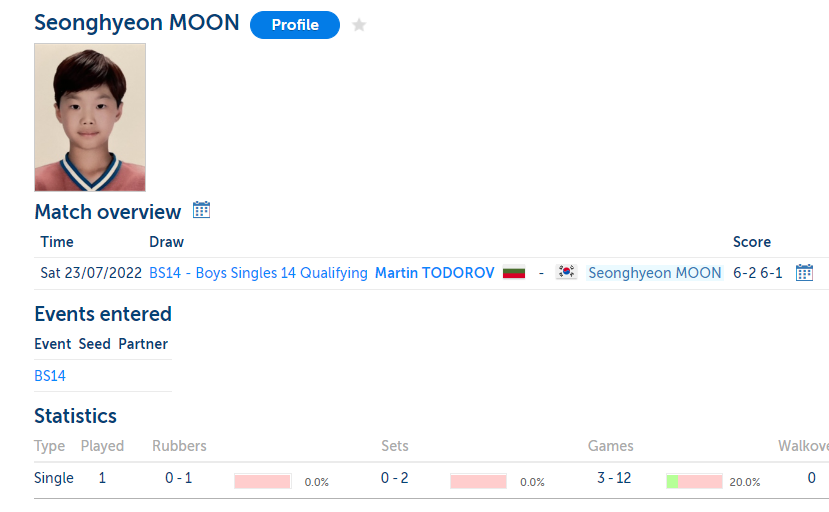Screen dimensions: 829x512
Task: Click the Seonghyeon MOON page heading
Action: 137,23
